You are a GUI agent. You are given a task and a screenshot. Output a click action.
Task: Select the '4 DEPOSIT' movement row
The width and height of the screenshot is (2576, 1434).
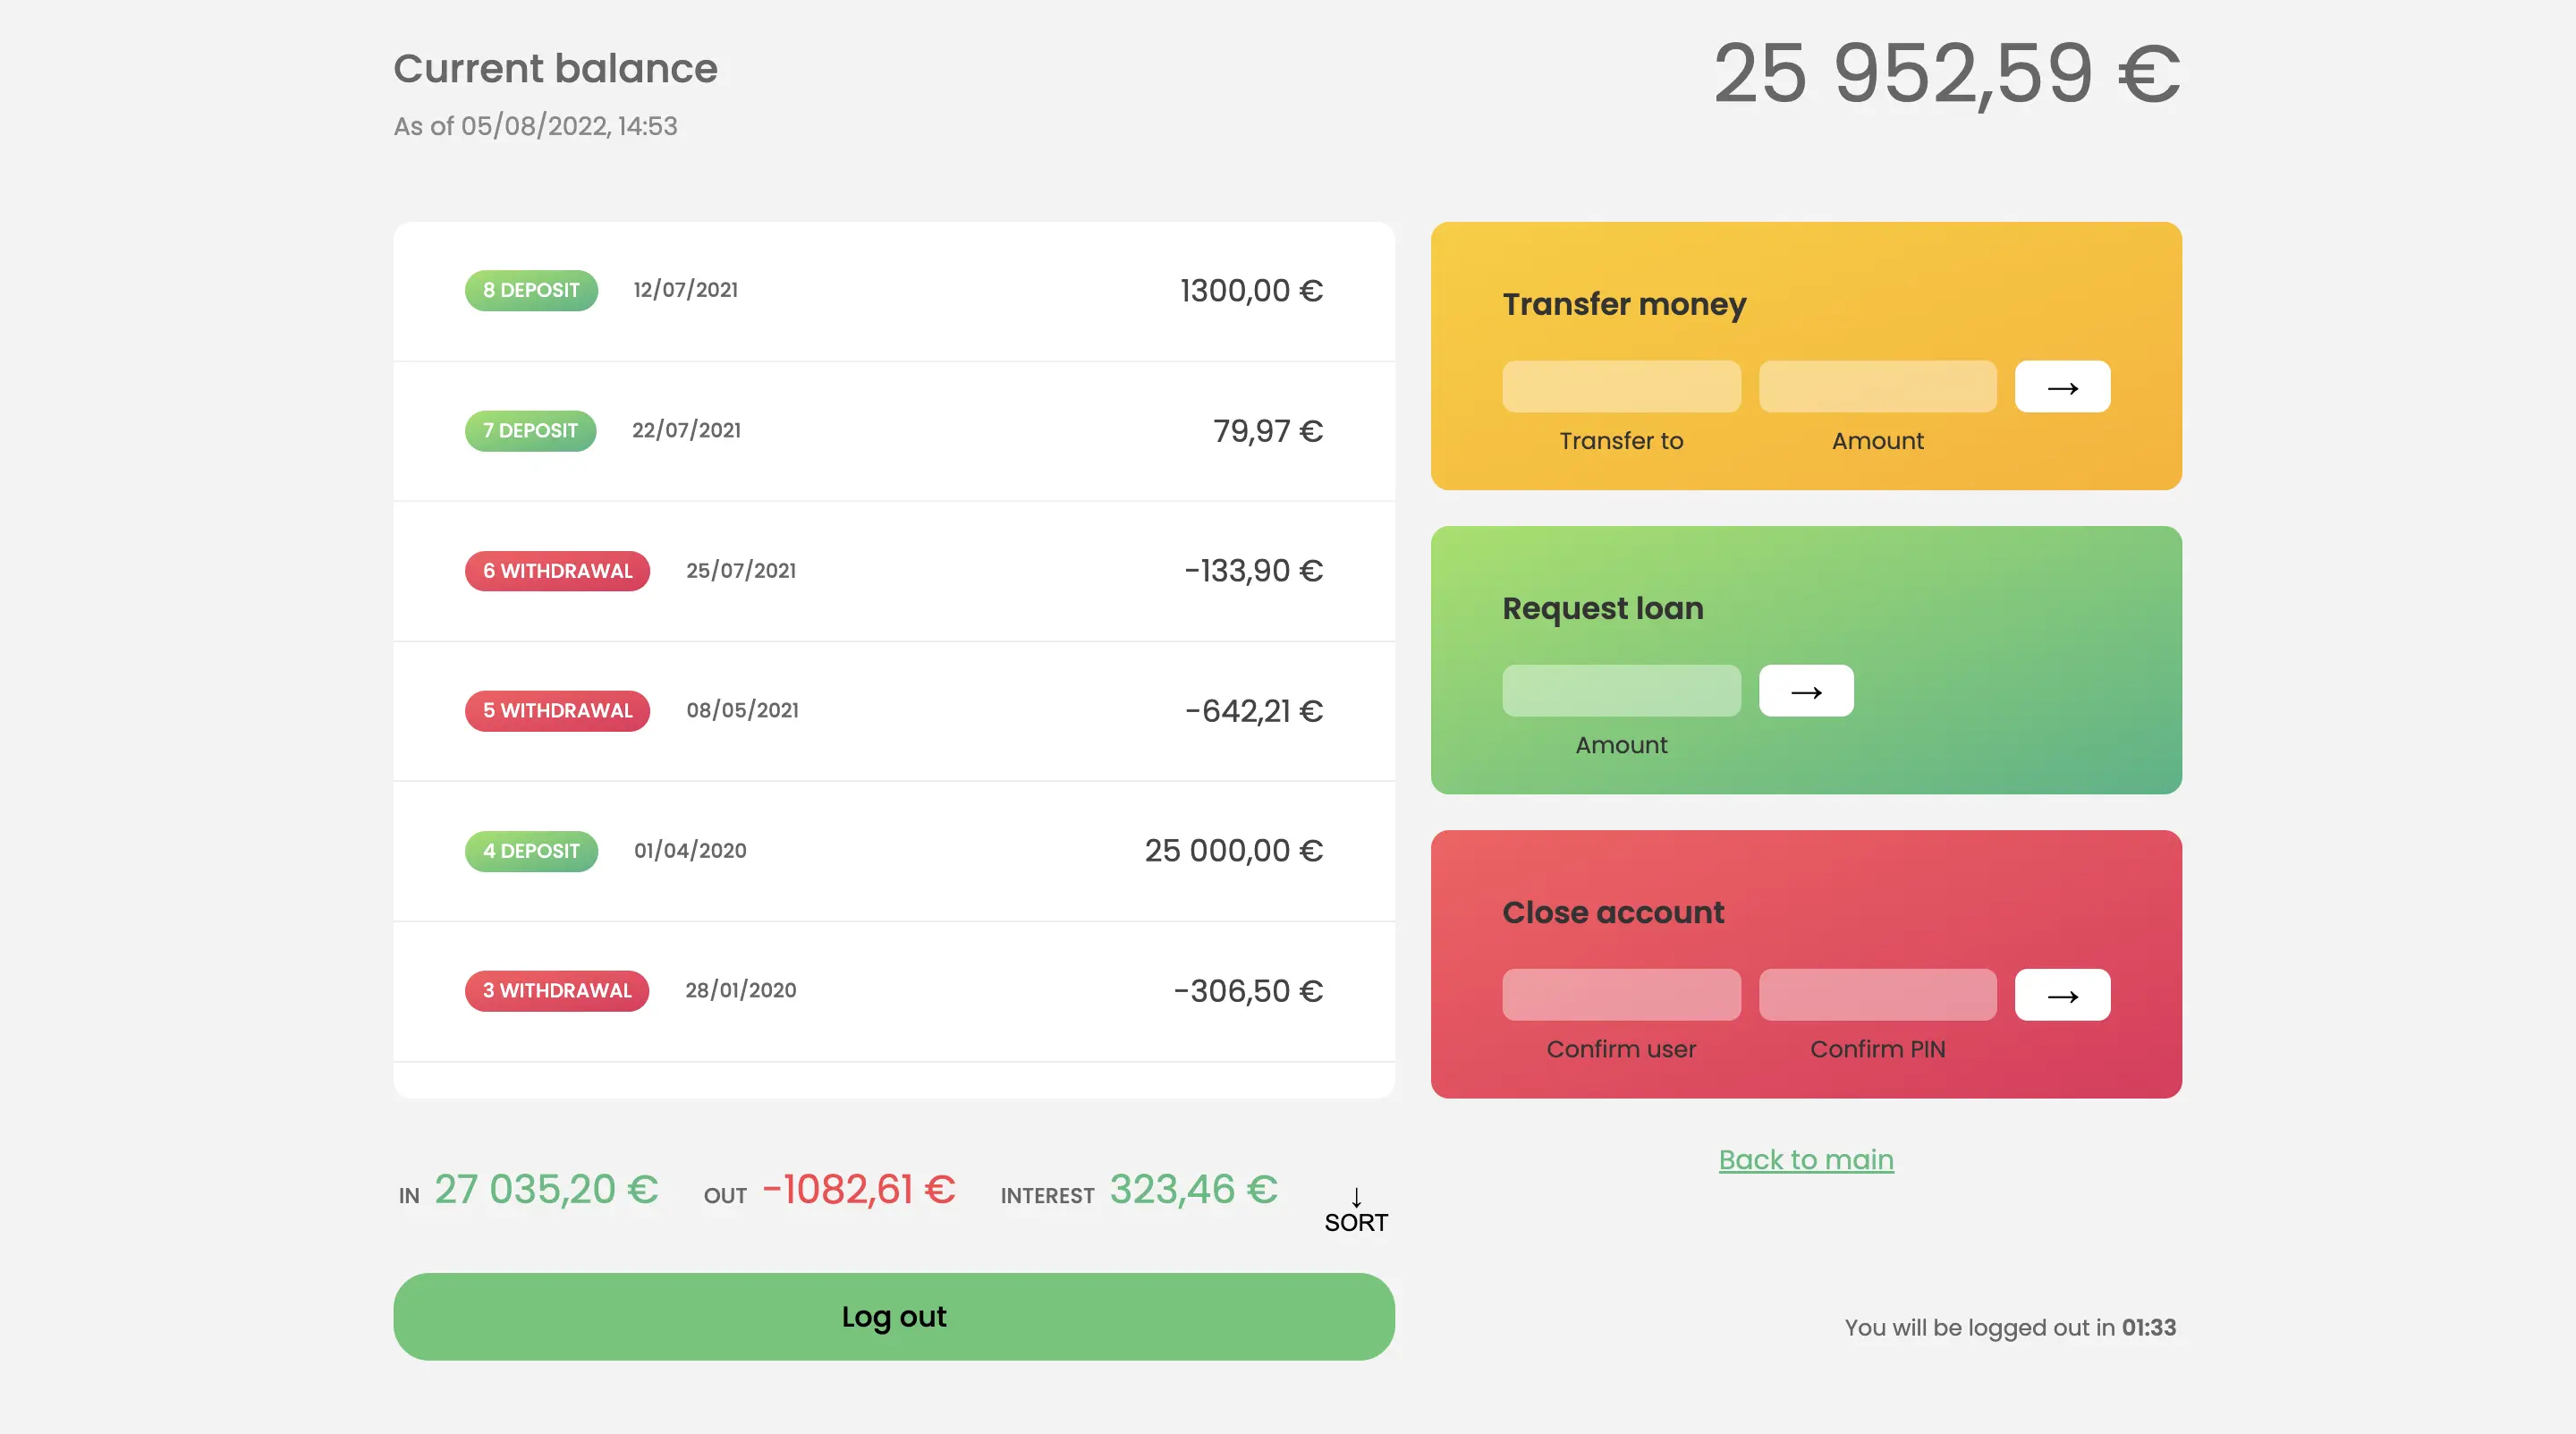(x=893, y=851)
